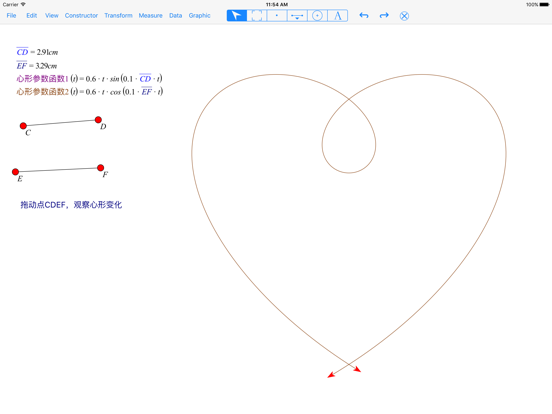552x414 pixels.
Task: Select the sin parametric function text
Action: 89,79
